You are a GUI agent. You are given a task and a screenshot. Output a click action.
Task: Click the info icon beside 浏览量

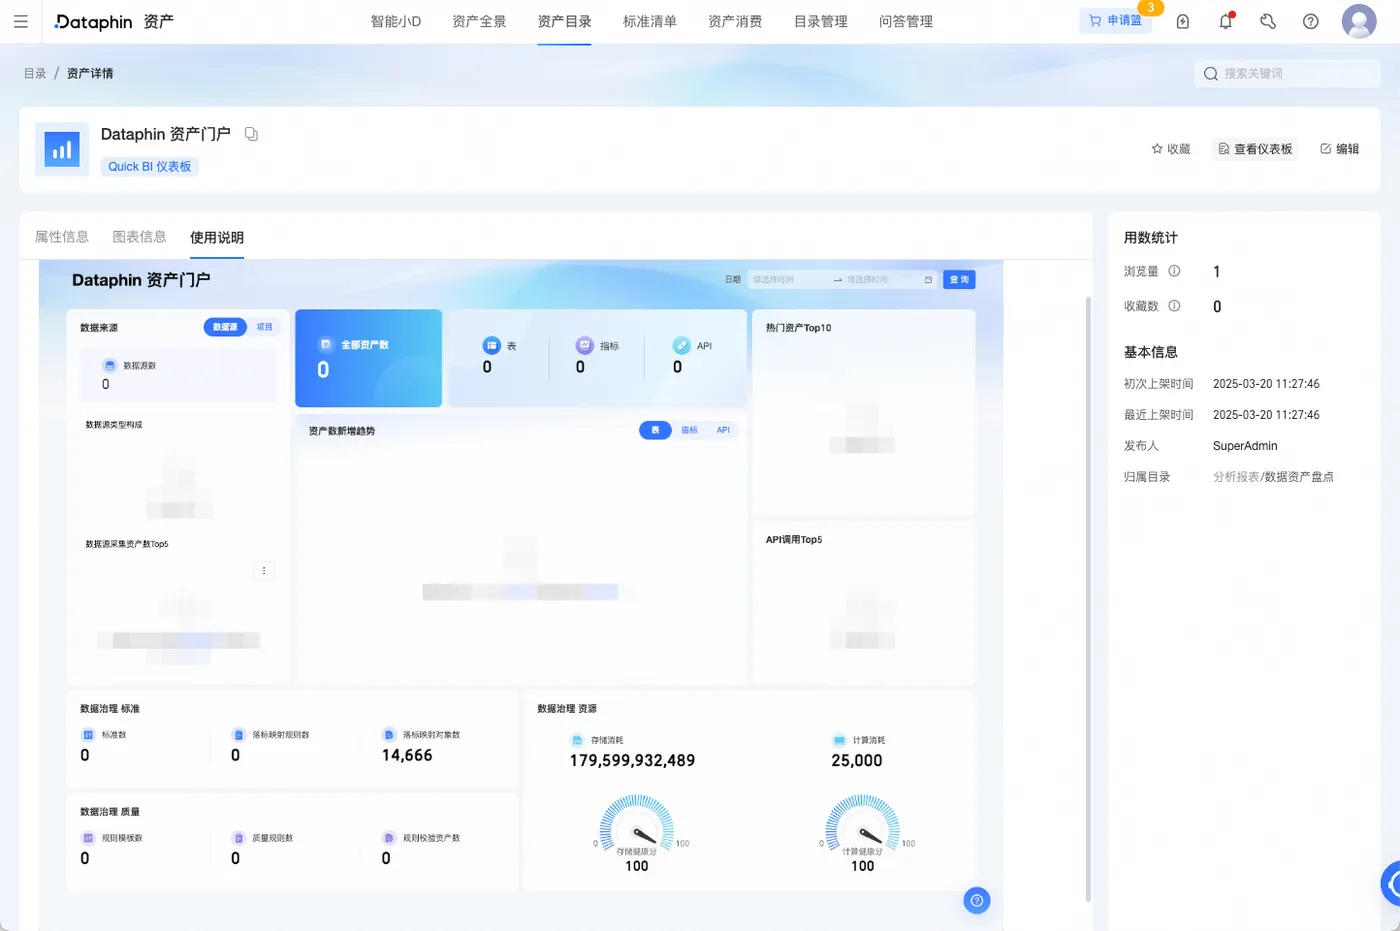pos(1174,271)
